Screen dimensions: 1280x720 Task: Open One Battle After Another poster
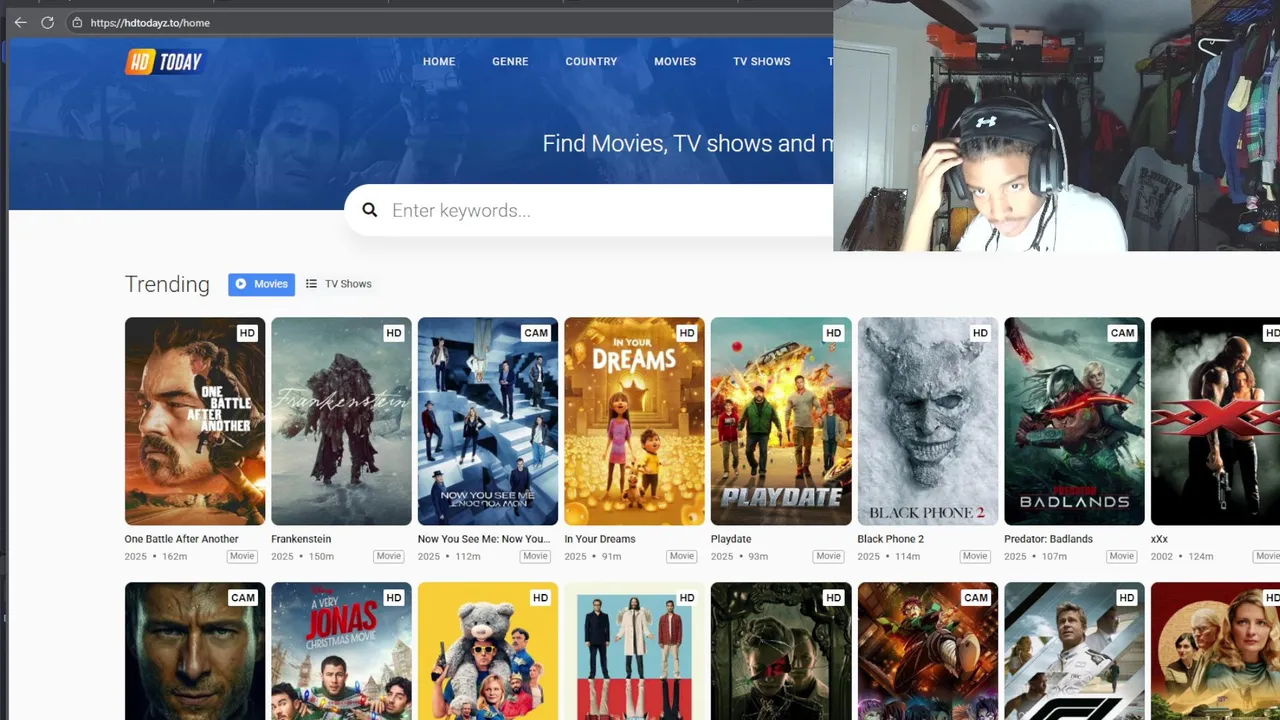[195, 421]
